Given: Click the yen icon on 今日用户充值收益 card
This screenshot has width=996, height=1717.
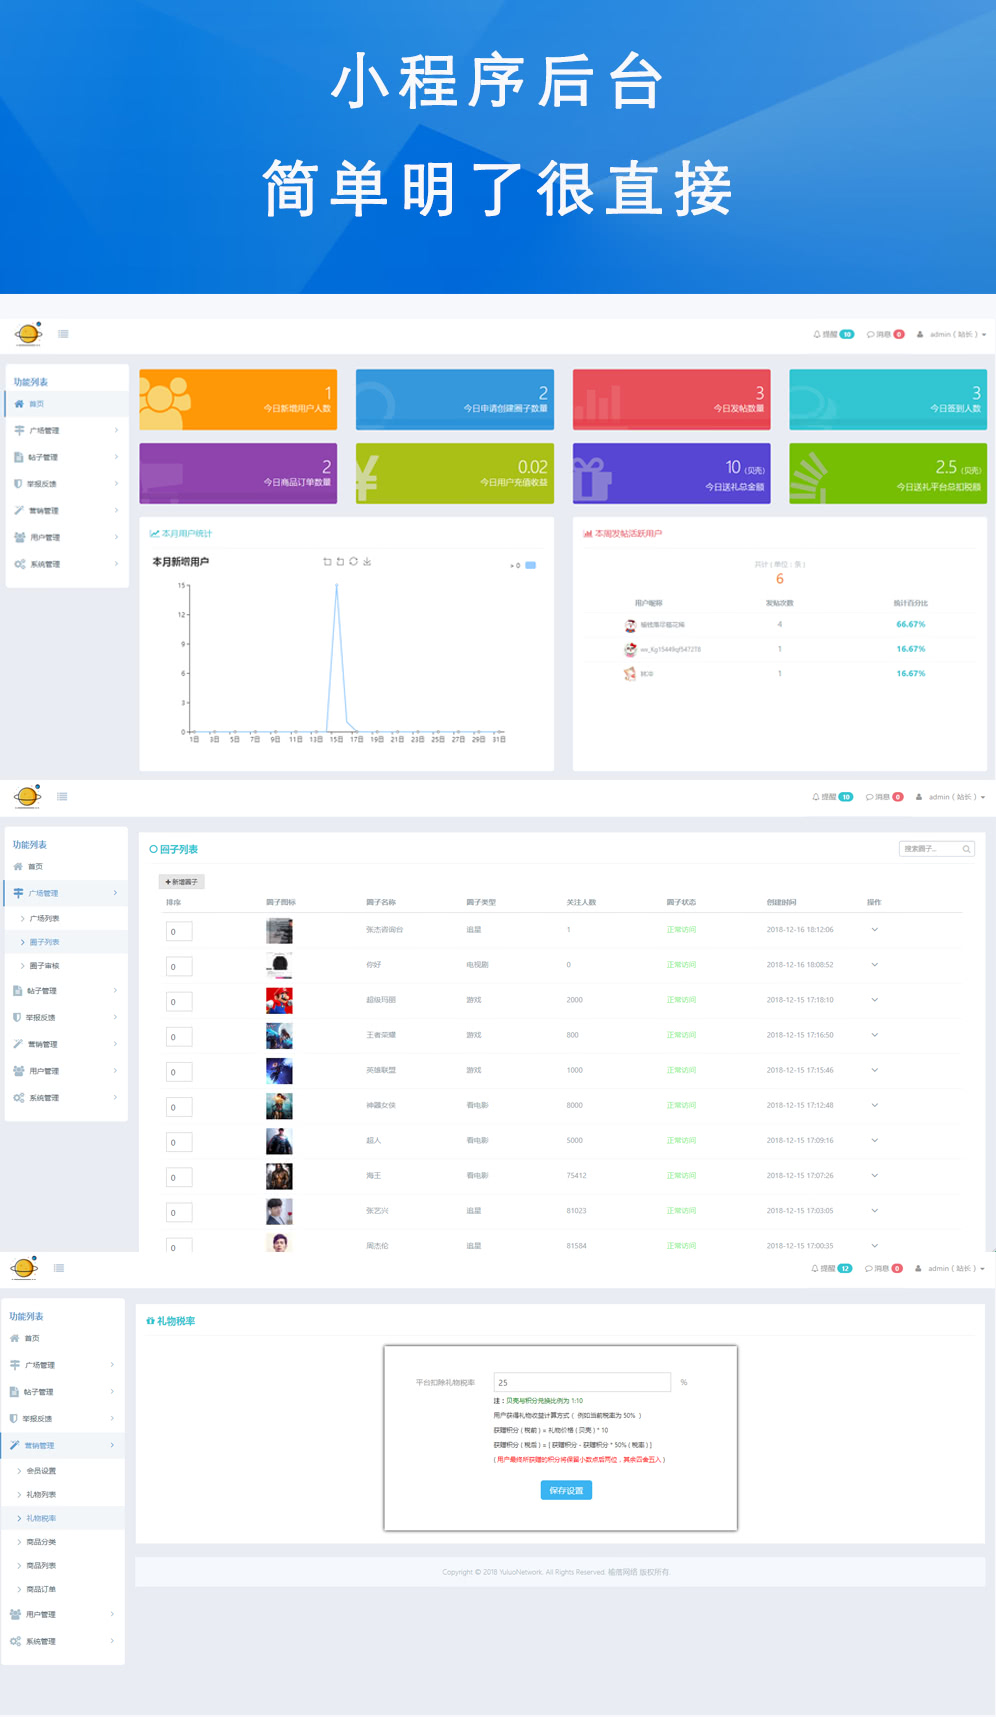Looking at the screenshot, I should [367, 477].
